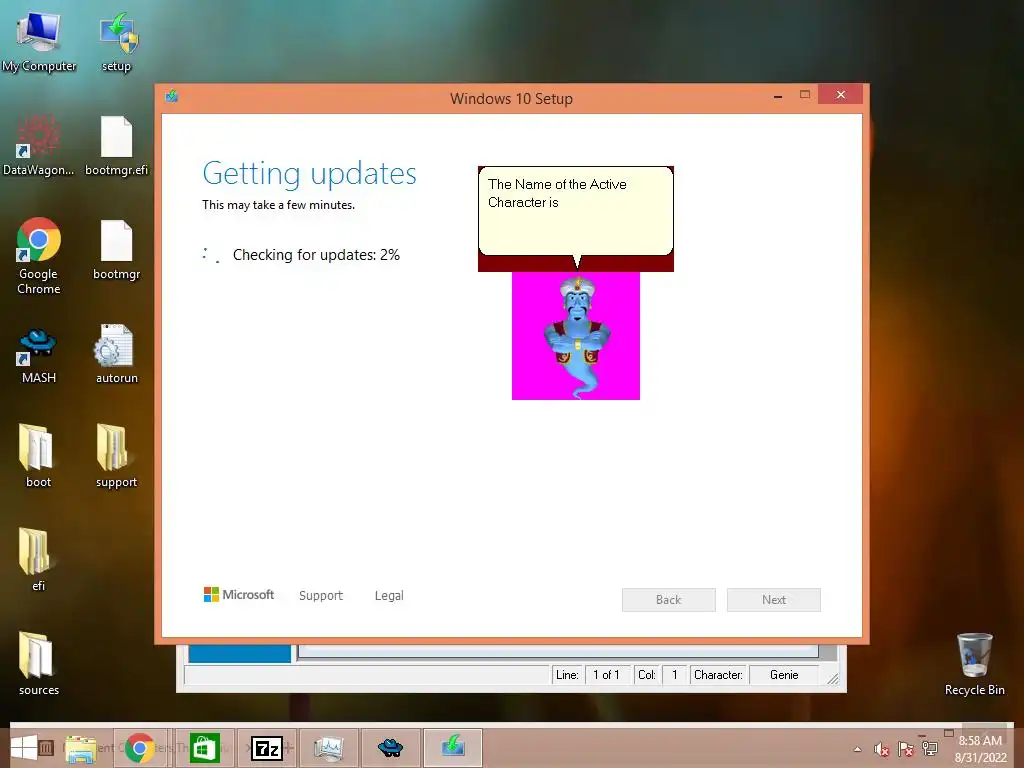Select the sources folder icon
This screenshot has width=1024, height=768.
click(39, 663)
